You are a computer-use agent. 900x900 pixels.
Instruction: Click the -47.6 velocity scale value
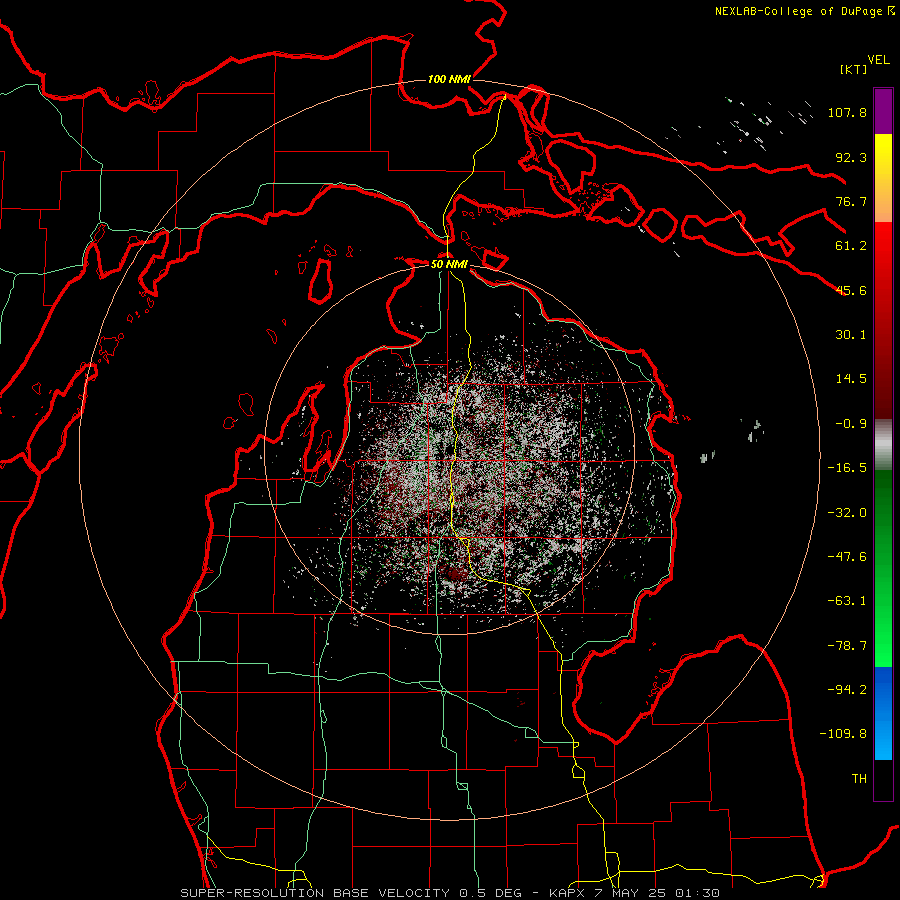click(x=847, y=557)
